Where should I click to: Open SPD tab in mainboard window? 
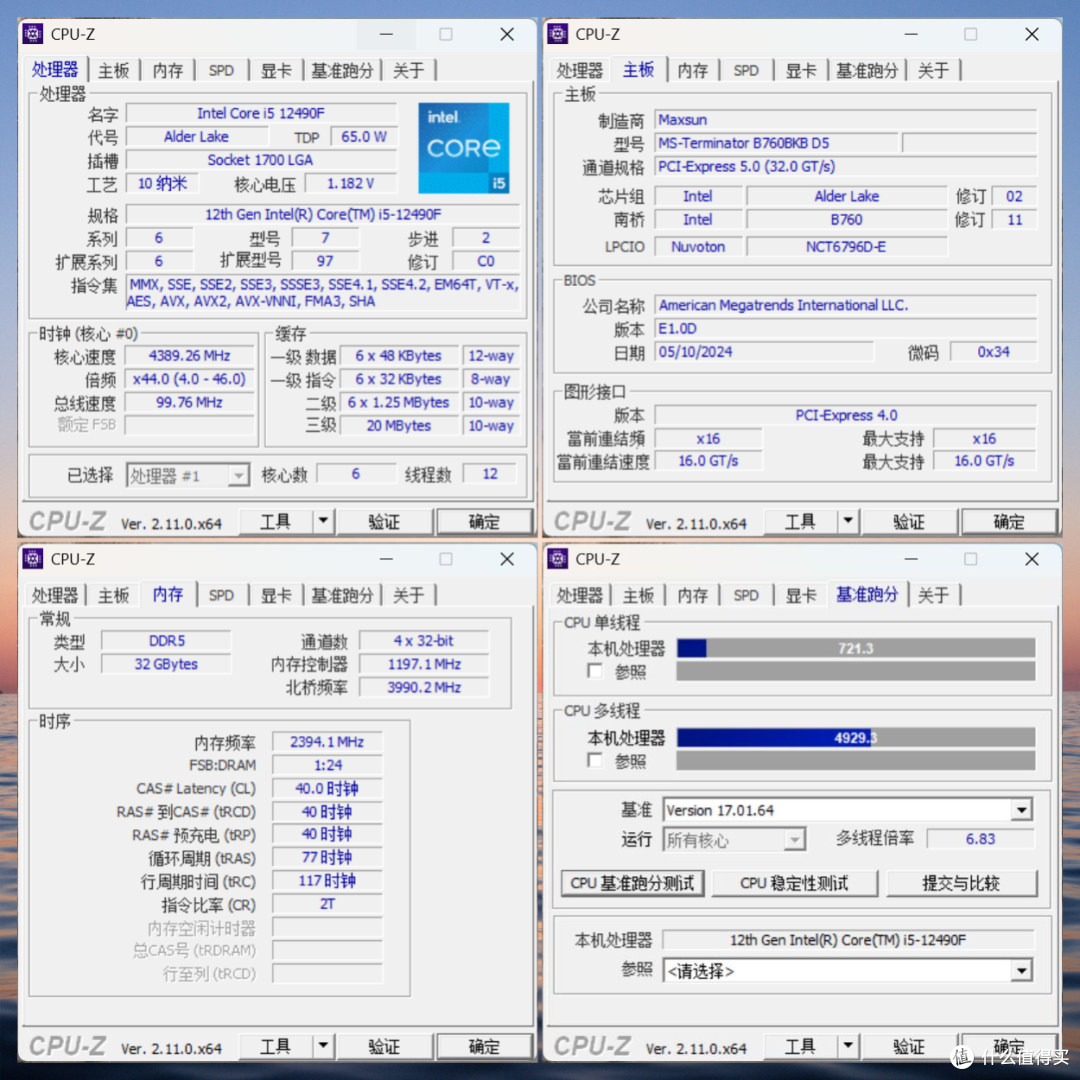click(x=746, y=70)
